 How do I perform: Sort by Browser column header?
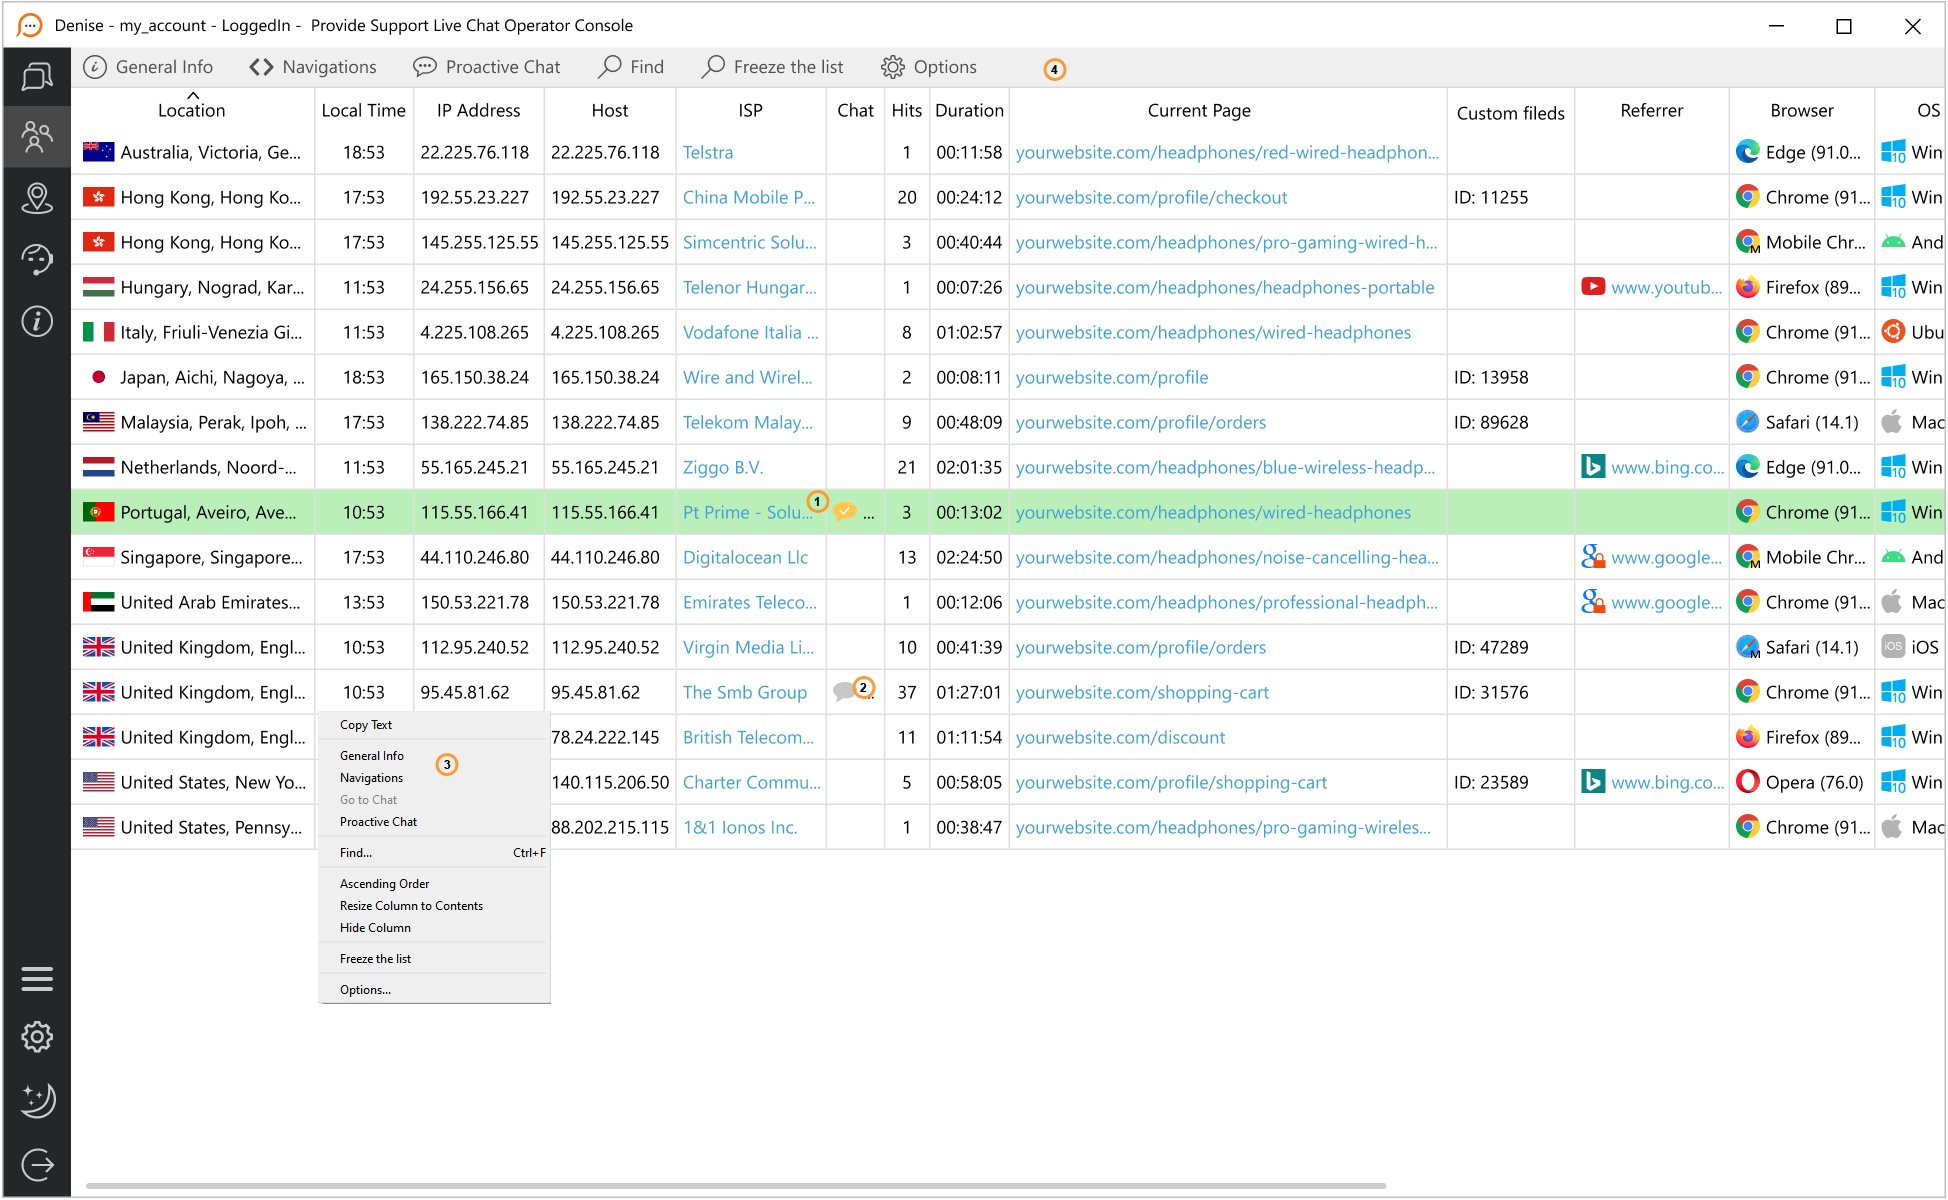pyautogui.click(x=1802, y=110)
